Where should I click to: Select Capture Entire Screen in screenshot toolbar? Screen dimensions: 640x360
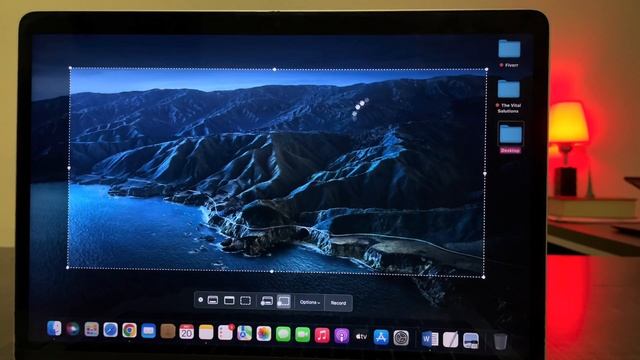213,300
